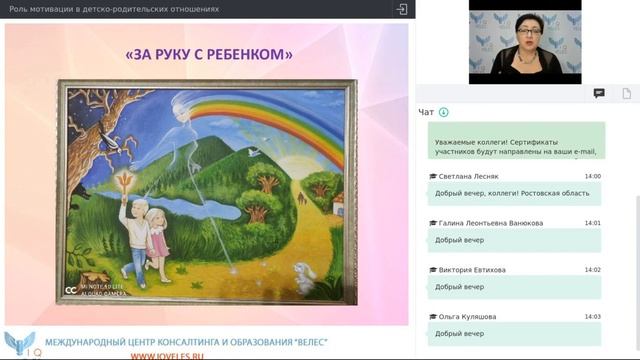Click the message mentioning Ростовская область
Screen dimensions: 640x360
514,193
